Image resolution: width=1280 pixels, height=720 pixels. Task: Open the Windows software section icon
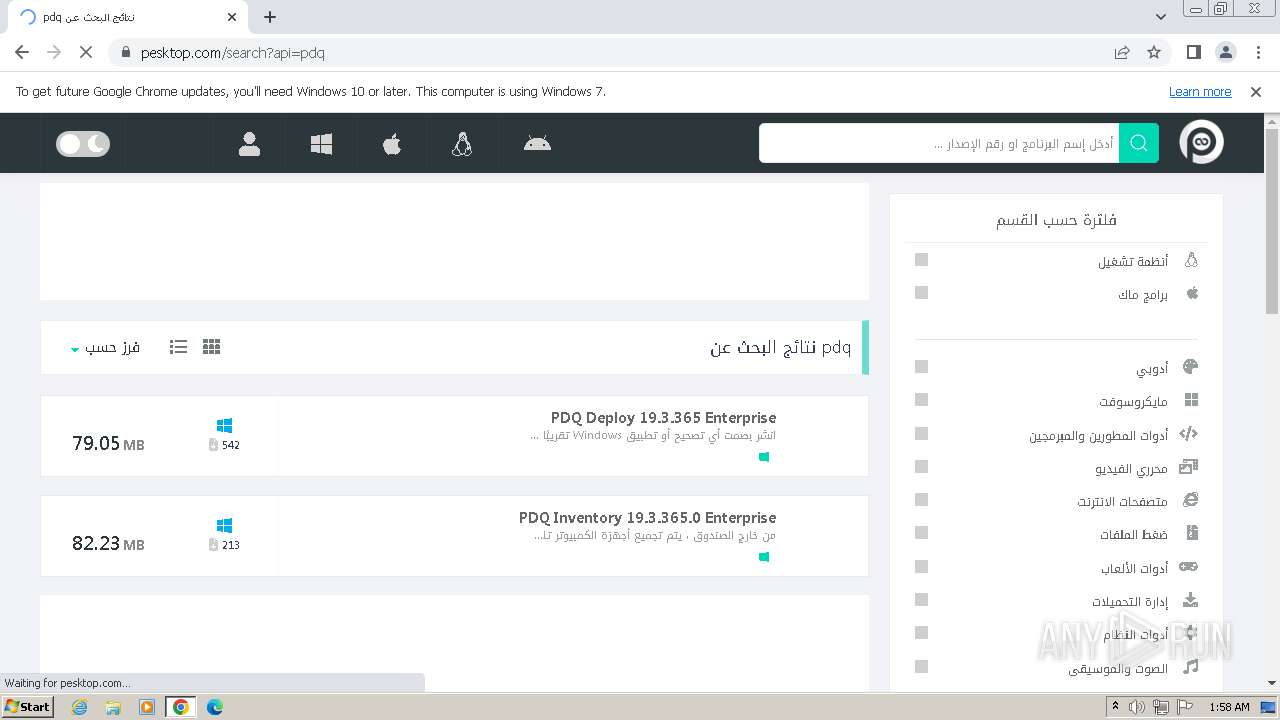pyautogui.click(x=321, y=144)
